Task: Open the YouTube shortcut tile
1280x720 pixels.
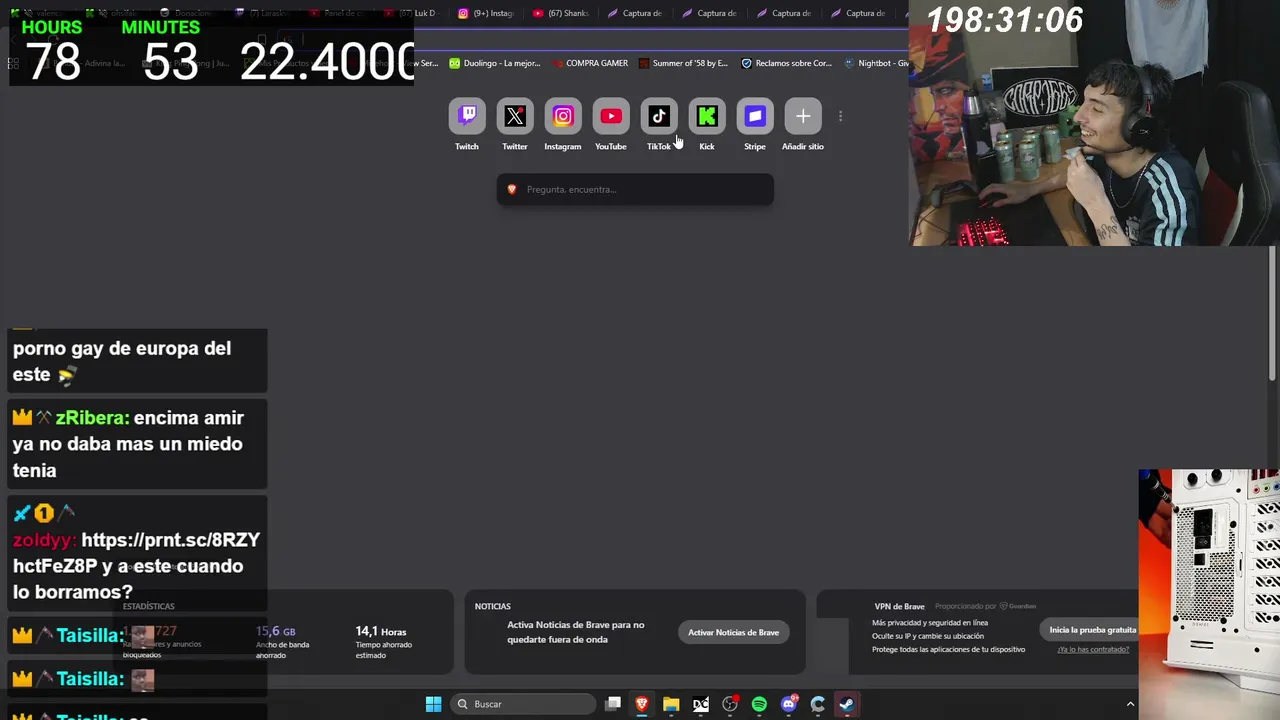Action: coord(611,116)
